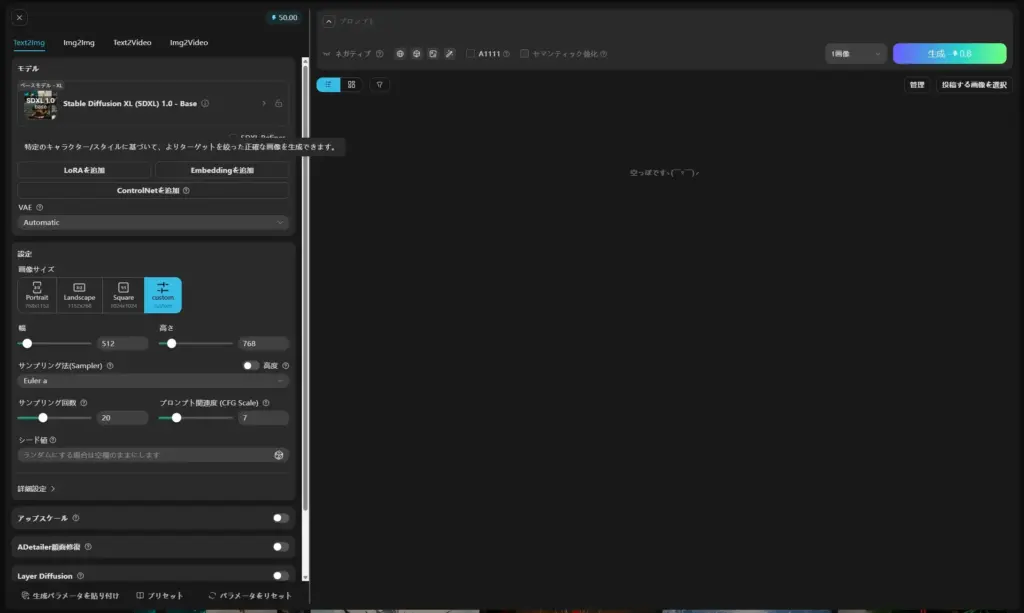Select the Square image size preset

tap(121, 294)
